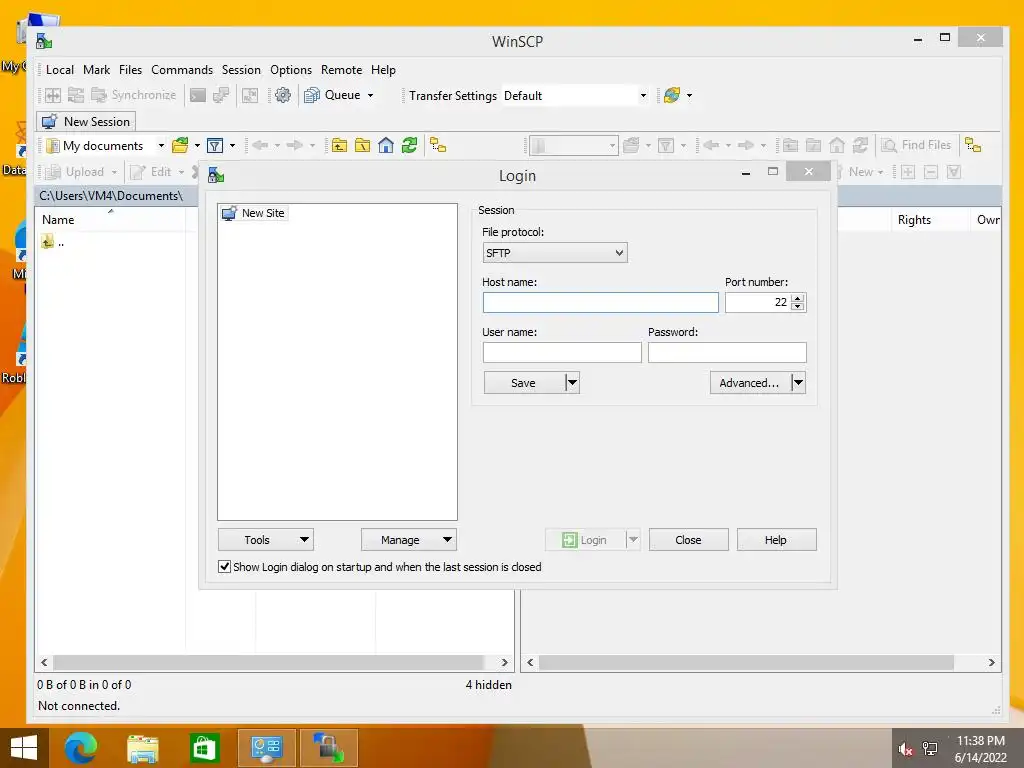Show the local directory tree icon
Viewport: 1024px width, 768px height.
point(438,146)
